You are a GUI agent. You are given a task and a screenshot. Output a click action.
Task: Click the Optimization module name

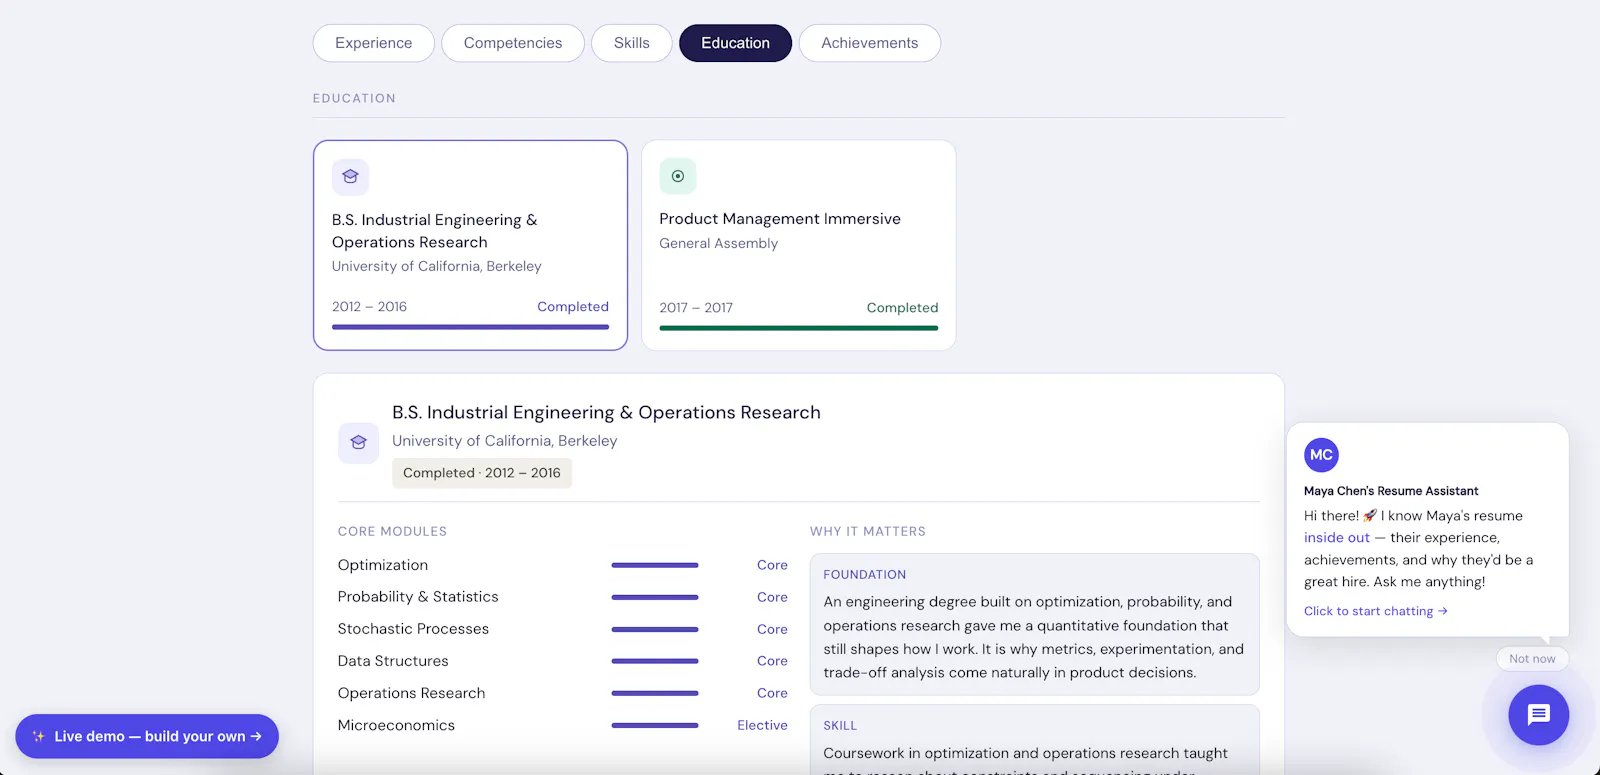[383, 565]
